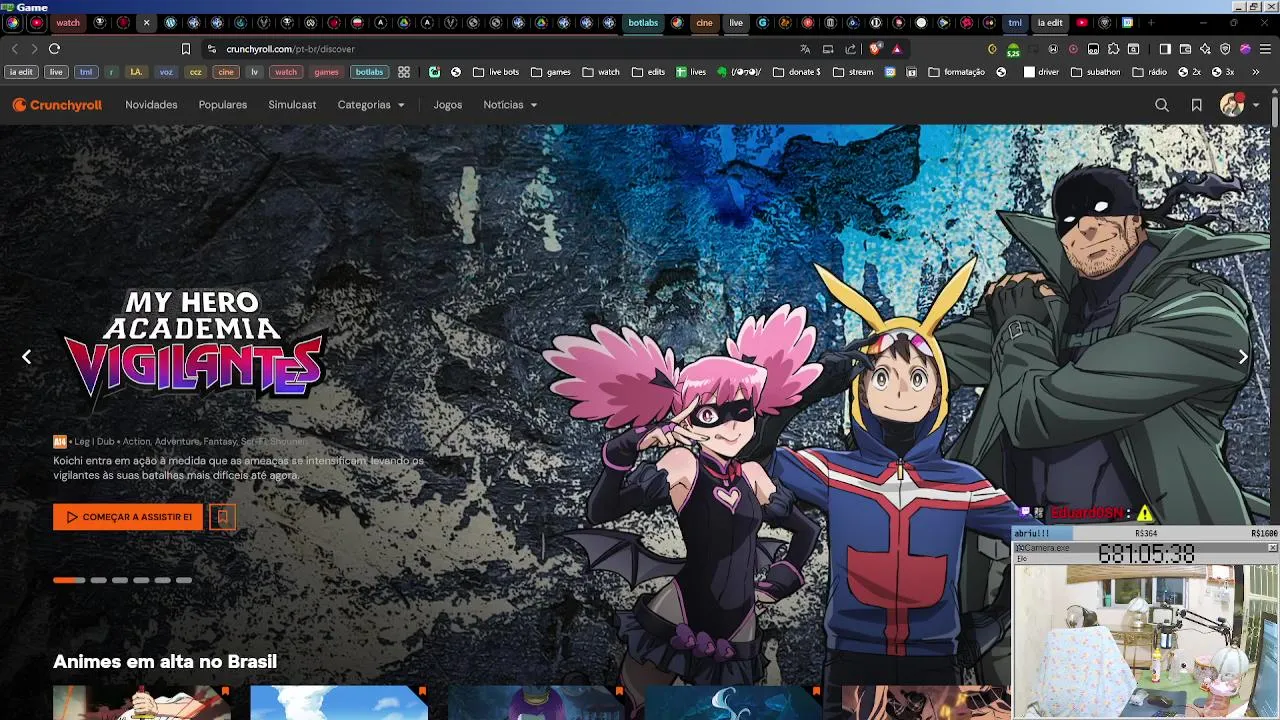Screen dimensions: 1280x720
Task: Open the 'lives' sheets bookmark
Action: (x=691, y=72)
